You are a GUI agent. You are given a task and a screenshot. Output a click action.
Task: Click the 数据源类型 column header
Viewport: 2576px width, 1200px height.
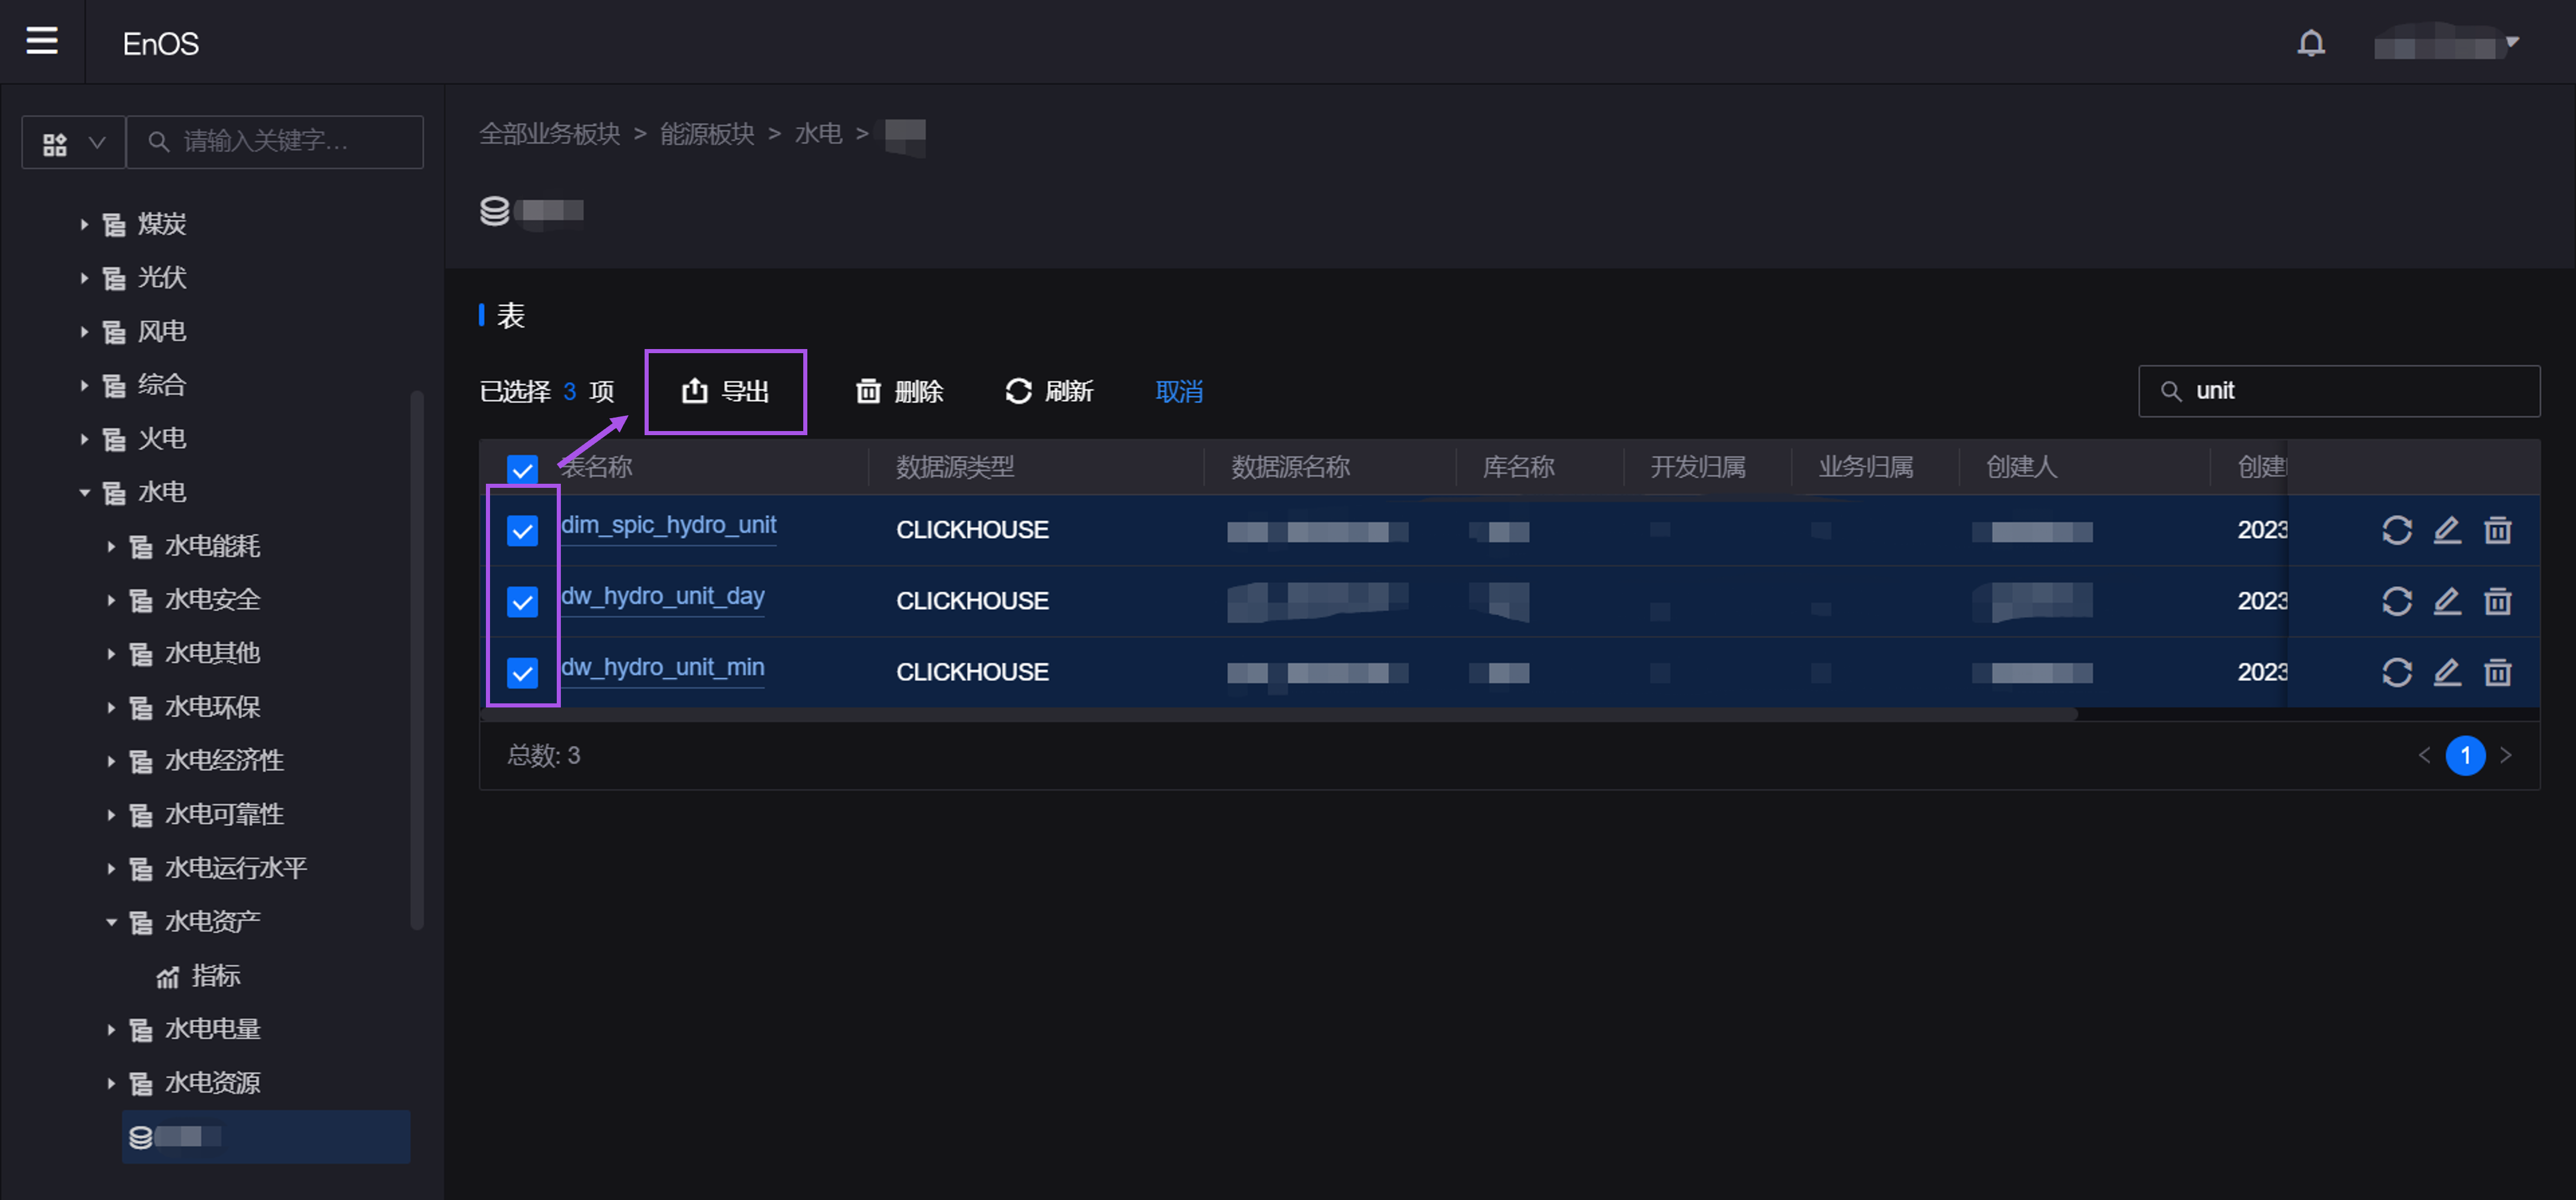955,467
